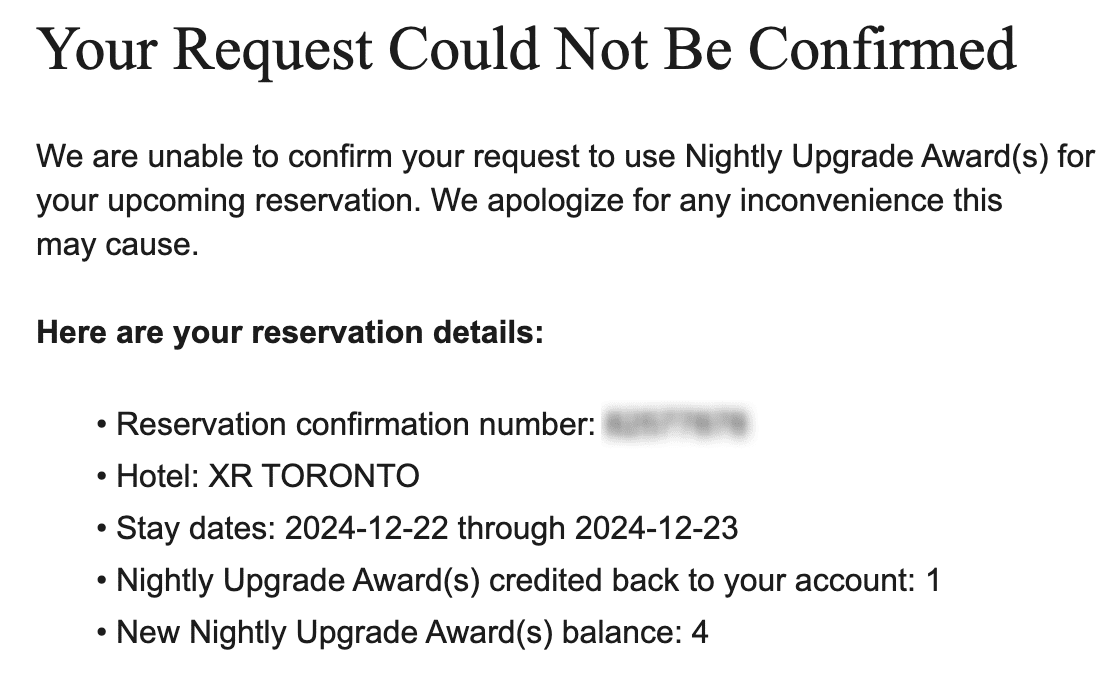Click the "Reservation confirmation number:" label
The width and height of the screenshot is (1118, 674).
356,424
